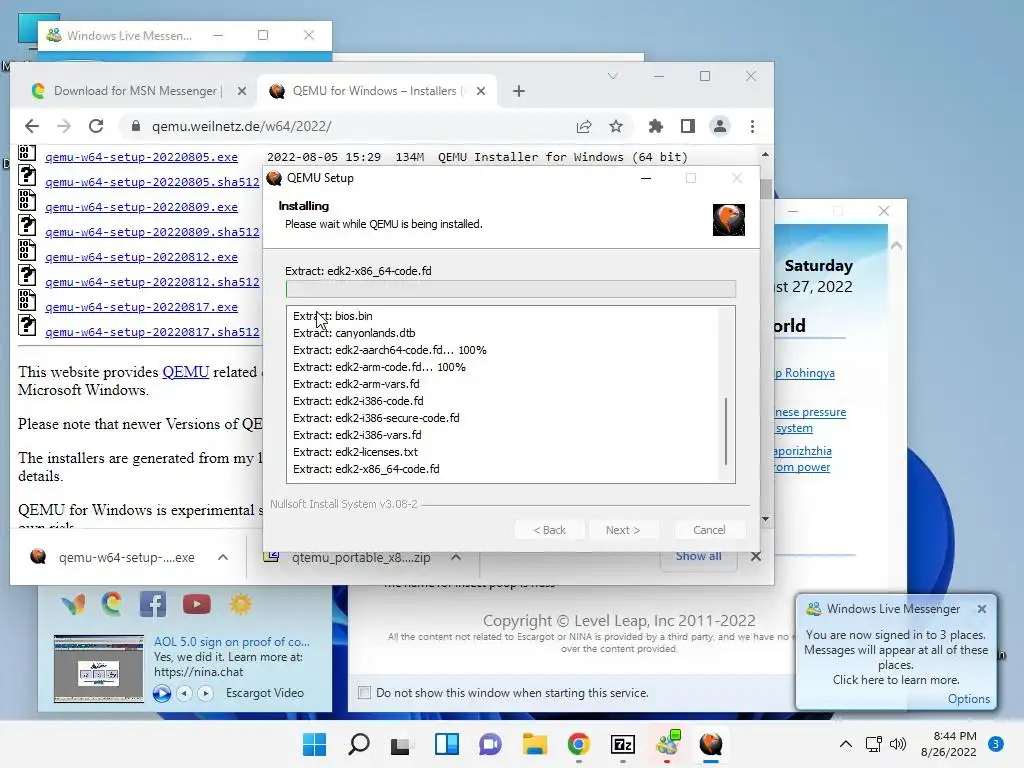Open qemu-w64-setup-20220805.sha512 link
The width and height of the screenshot is (1024, 768).
click(x=152, y=182)
